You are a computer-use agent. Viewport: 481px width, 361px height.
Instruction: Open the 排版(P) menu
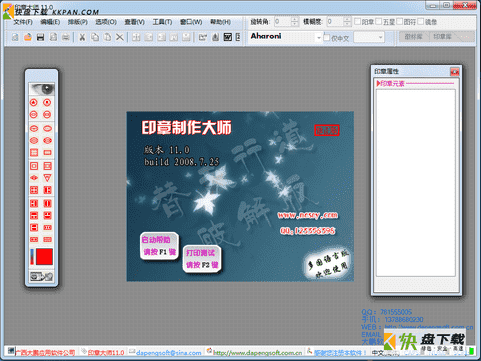78,22
